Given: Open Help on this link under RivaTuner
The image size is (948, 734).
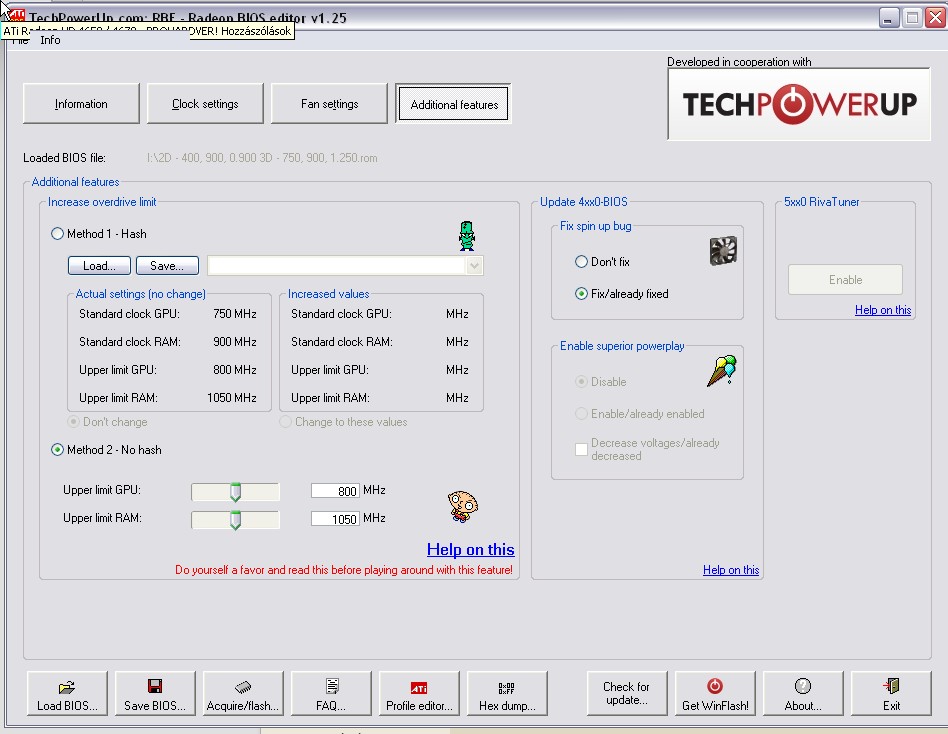Looking at the screenshot, I should (x=883, y=310).
